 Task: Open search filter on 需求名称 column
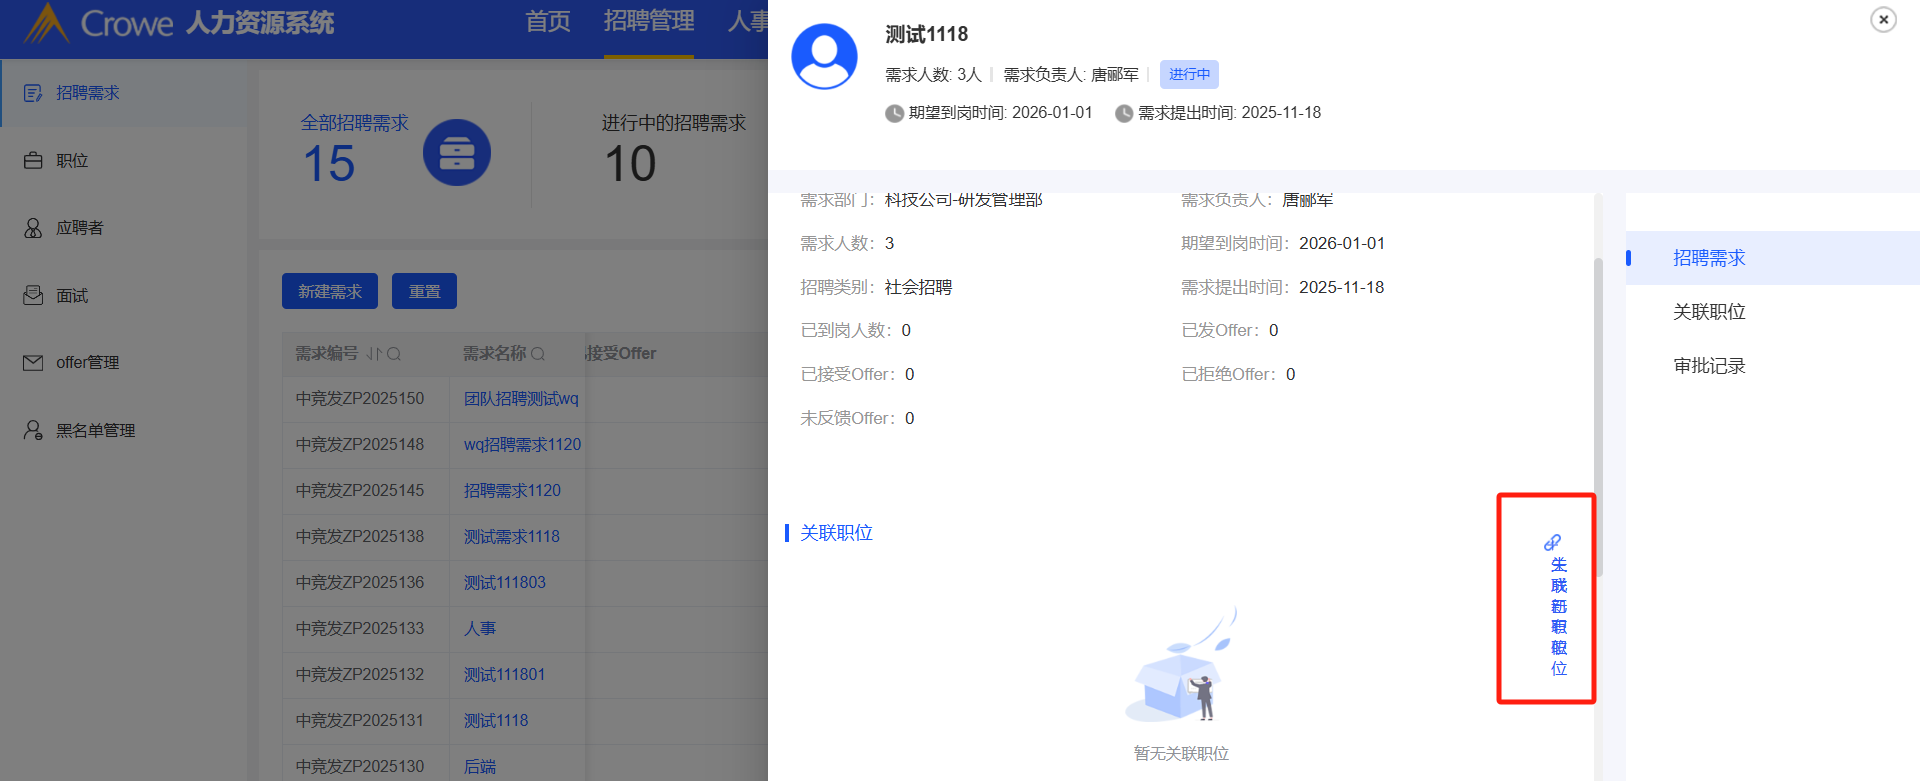click(538, 354)
